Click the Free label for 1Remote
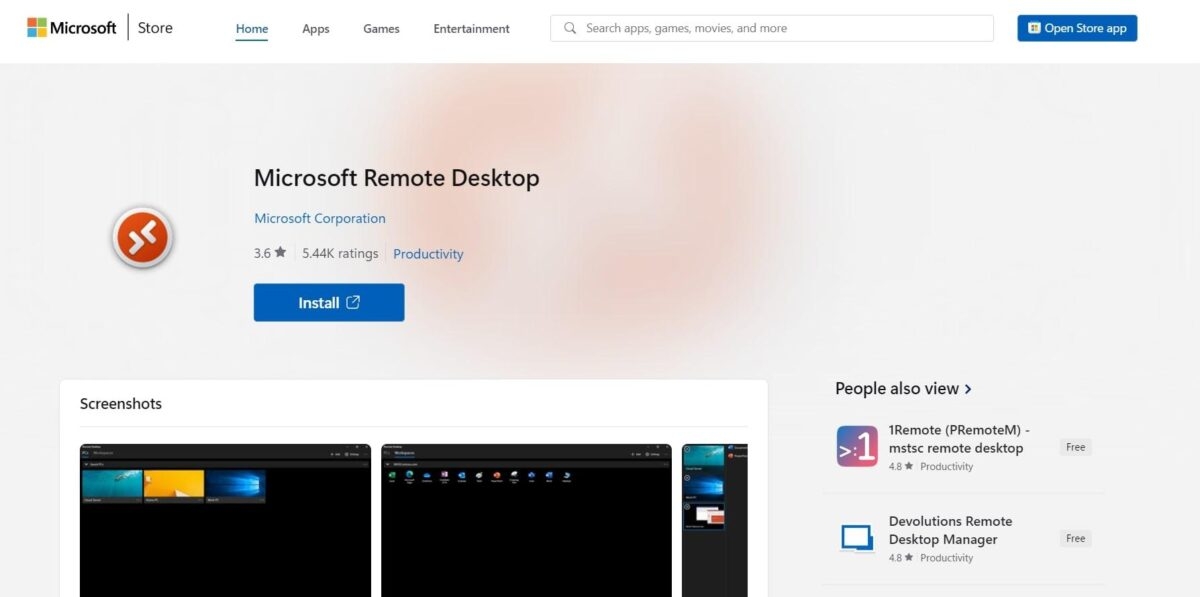 [x=1076, y=447]
